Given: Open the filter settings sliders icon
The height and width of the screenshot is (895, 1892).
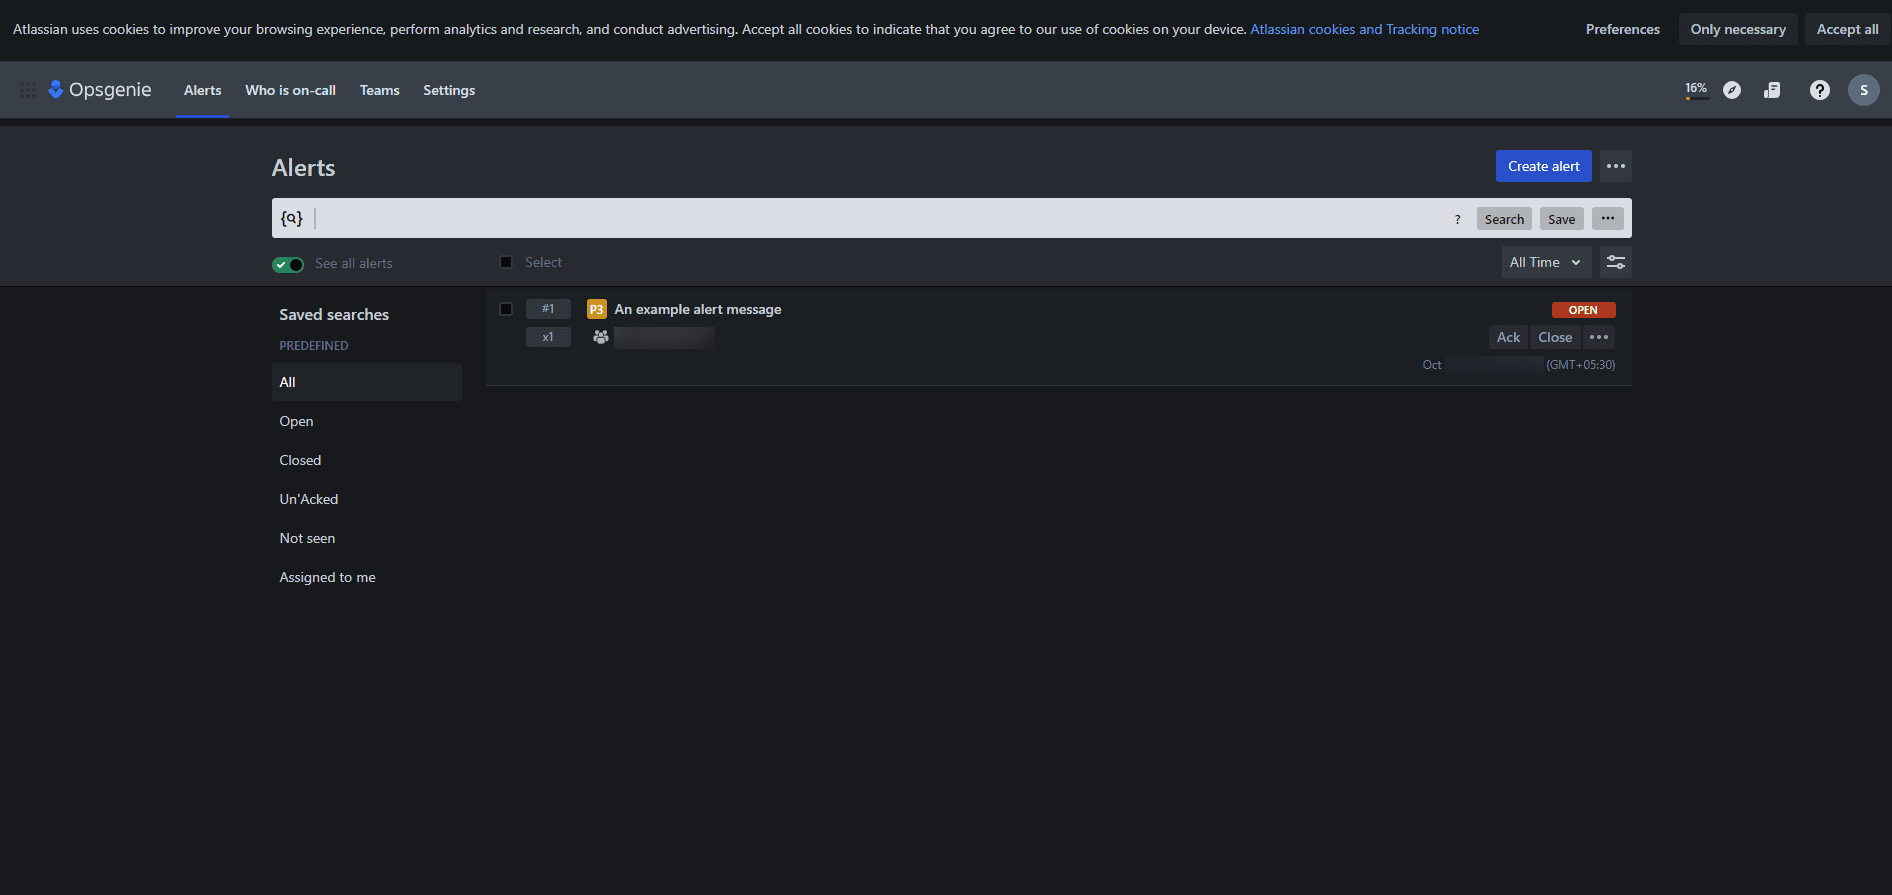Looking at the screenshot, I should (x=1615, y=262).
